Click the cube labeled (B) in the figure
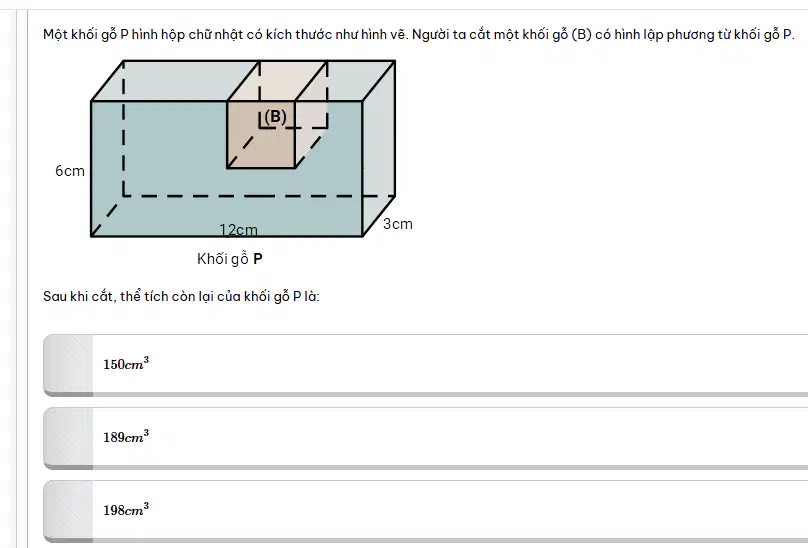The height and width of the screenshot is (548, 808). pyautogui.click(x=261, y=135)
